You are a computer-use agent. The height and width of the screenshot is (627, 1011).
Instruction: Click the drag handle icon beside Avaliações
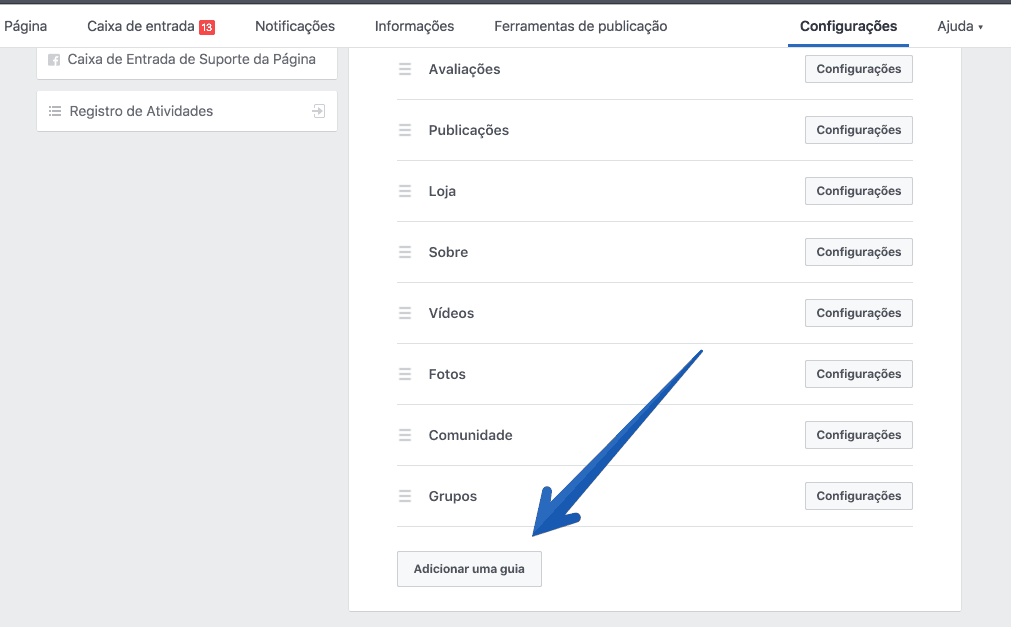405,69
